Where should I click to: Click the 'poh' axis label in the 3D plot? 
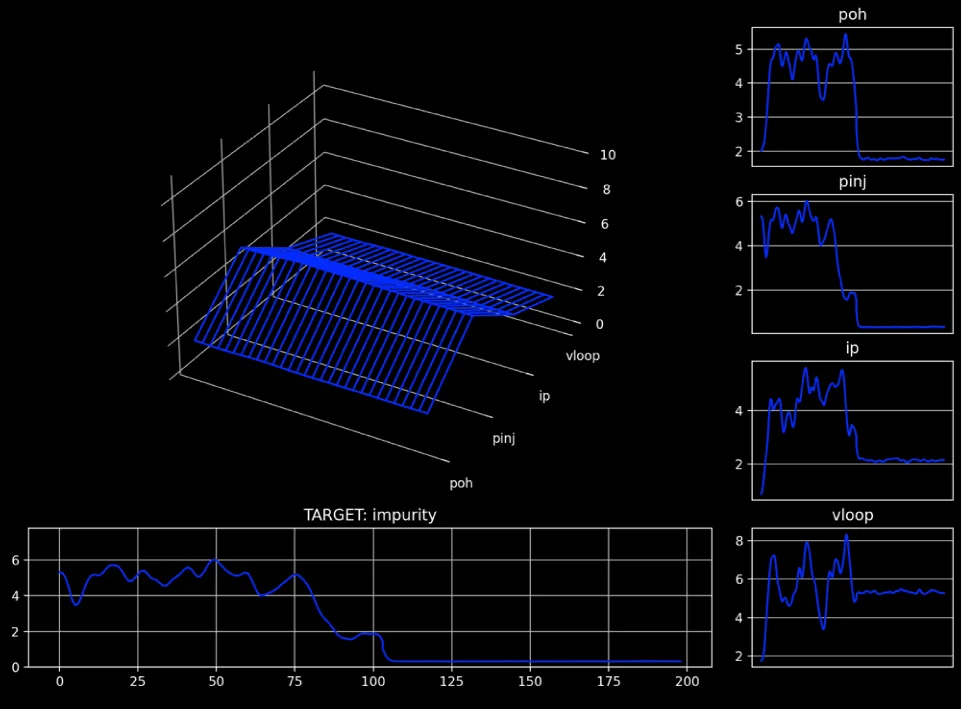point(461,483)
